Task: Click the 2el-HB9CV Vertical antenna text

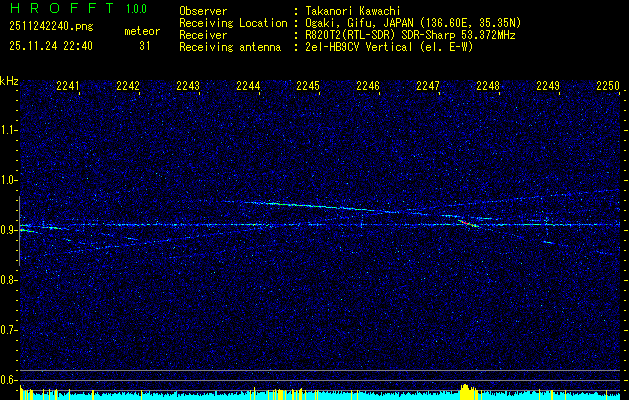Action: pyautogui.click(x=387, y=47)
